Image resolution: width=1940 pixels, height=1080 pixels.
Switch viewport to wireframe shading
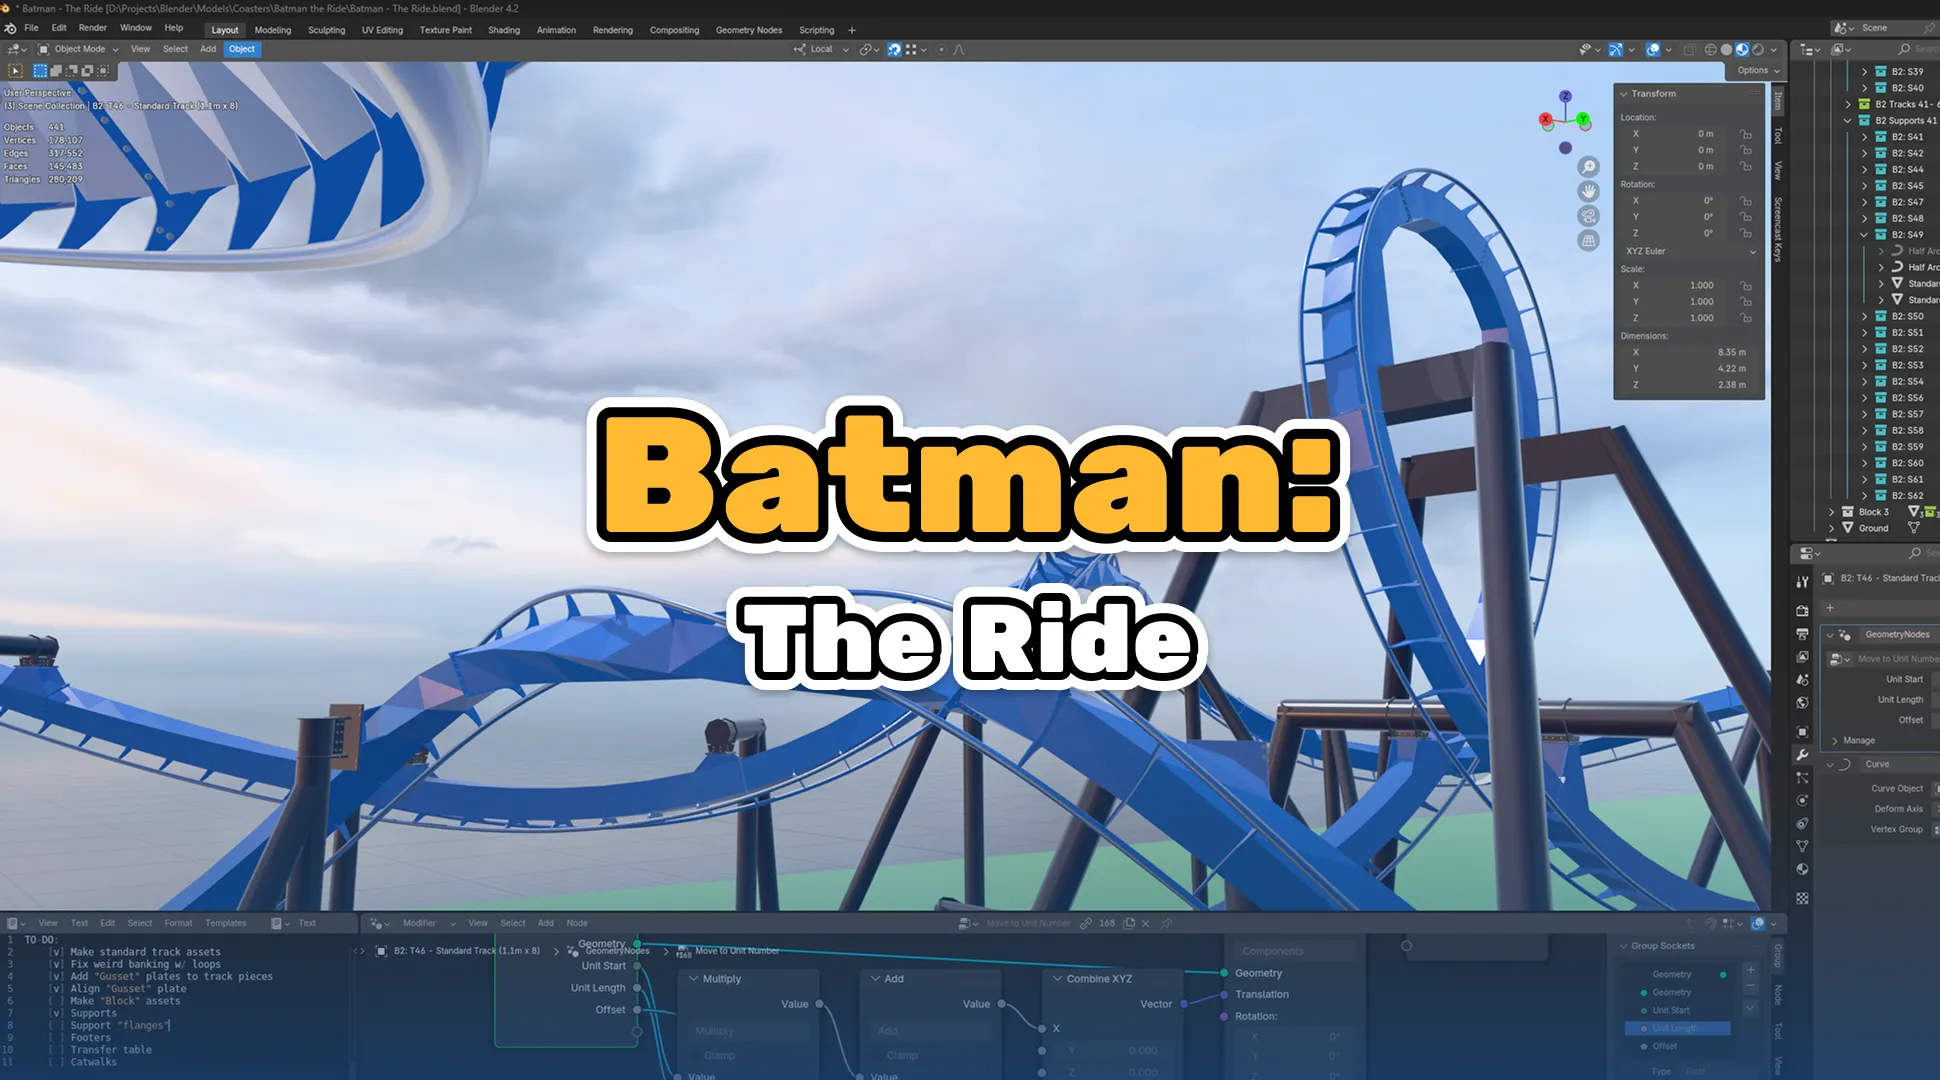pos(1710,49)
